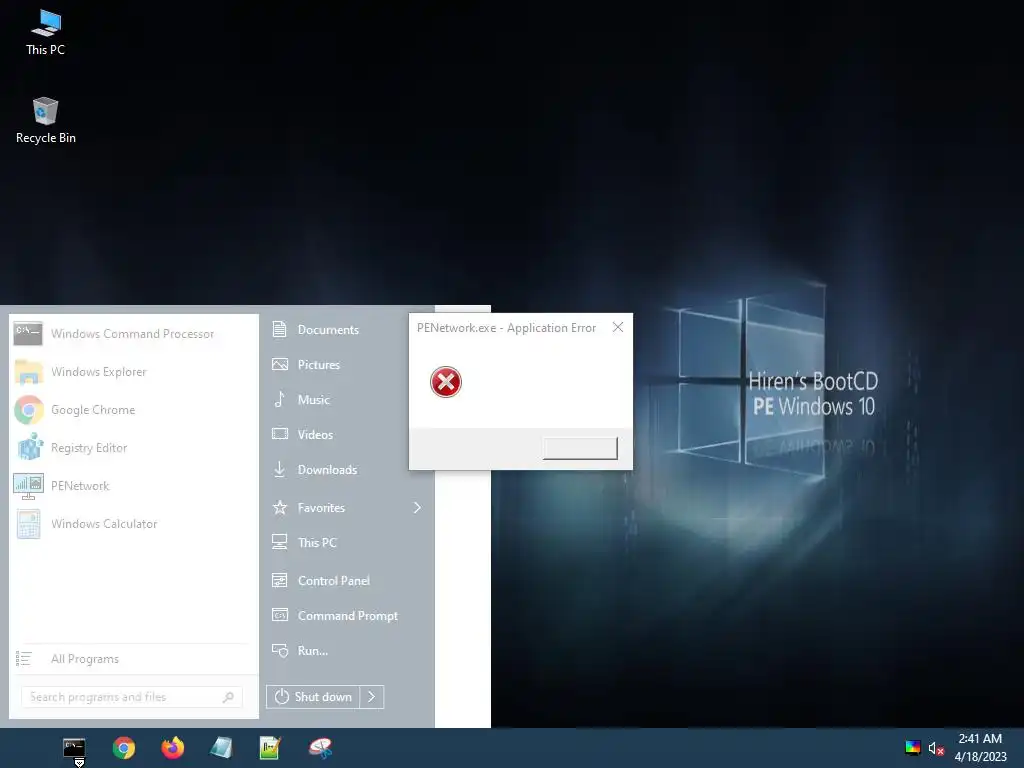
Task: Open Windows Explorer in the Start menu
Action: 133,372
